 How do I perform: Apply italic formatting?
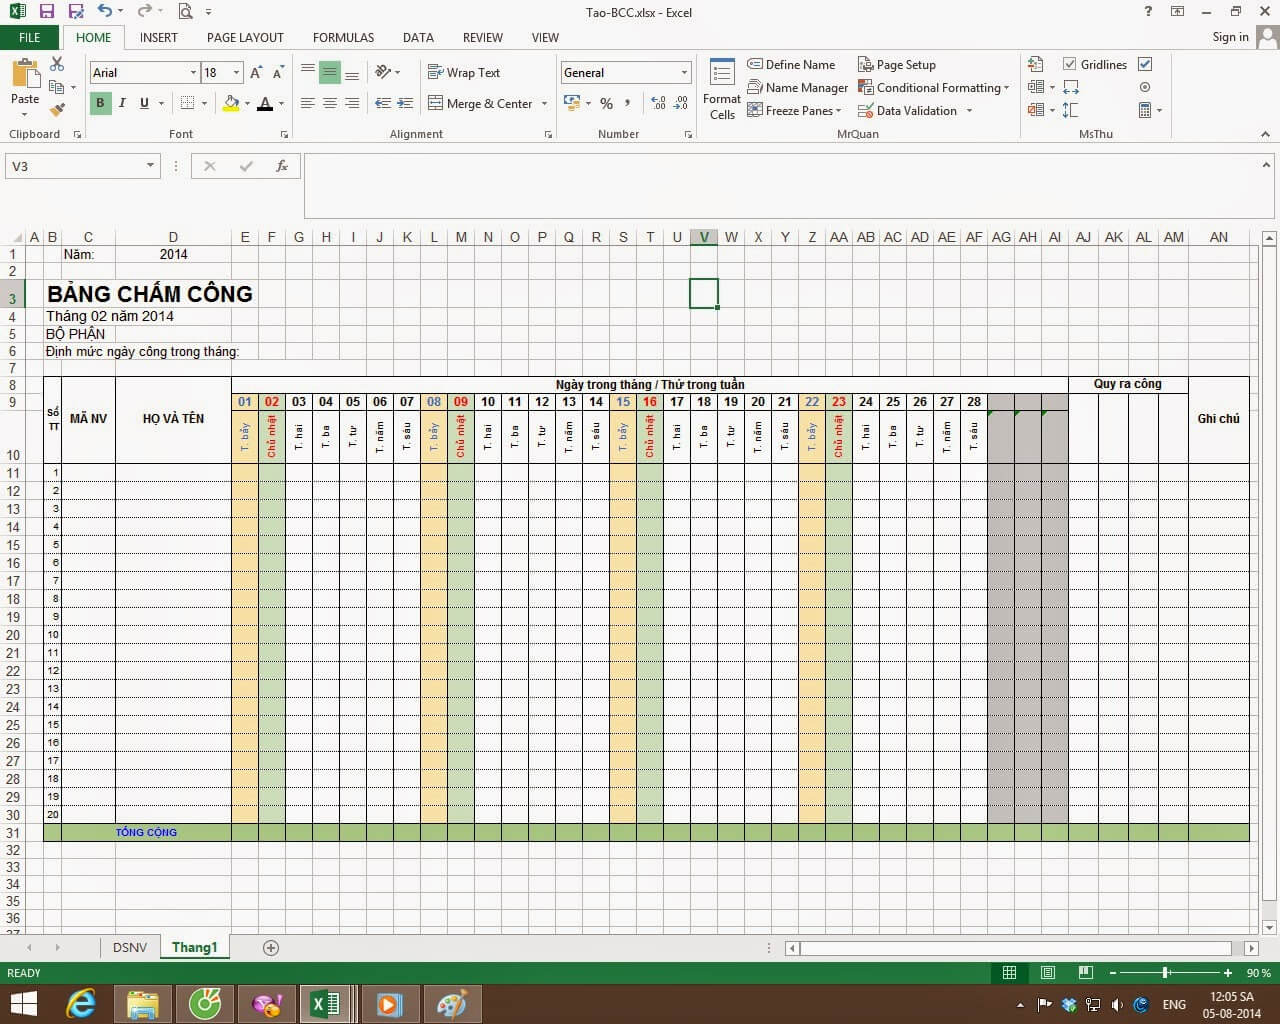point(121,103)
